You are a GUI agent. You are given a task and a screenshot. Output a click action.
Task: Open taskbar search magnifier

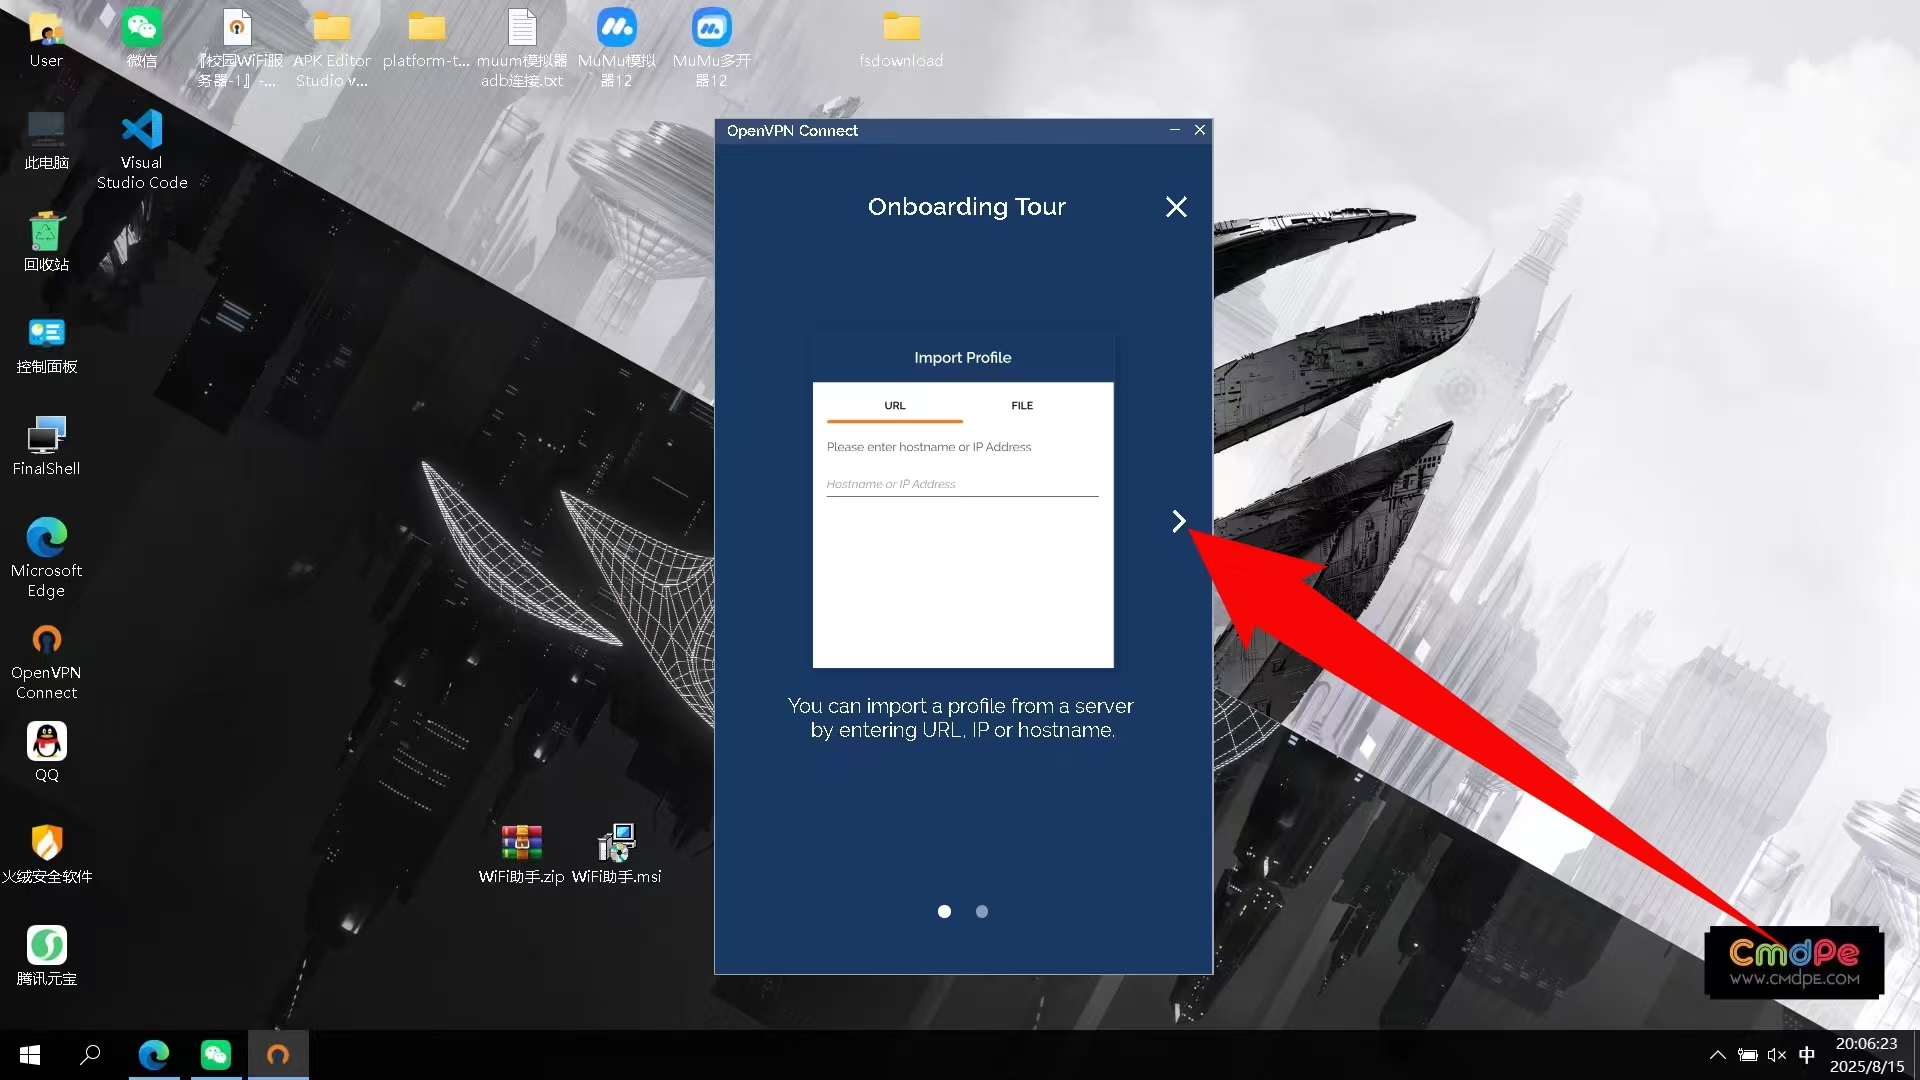pos(90,1055)
